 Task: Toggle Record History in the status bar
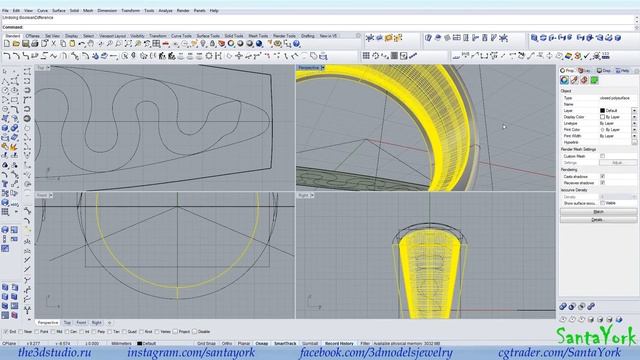coord(339,344)
